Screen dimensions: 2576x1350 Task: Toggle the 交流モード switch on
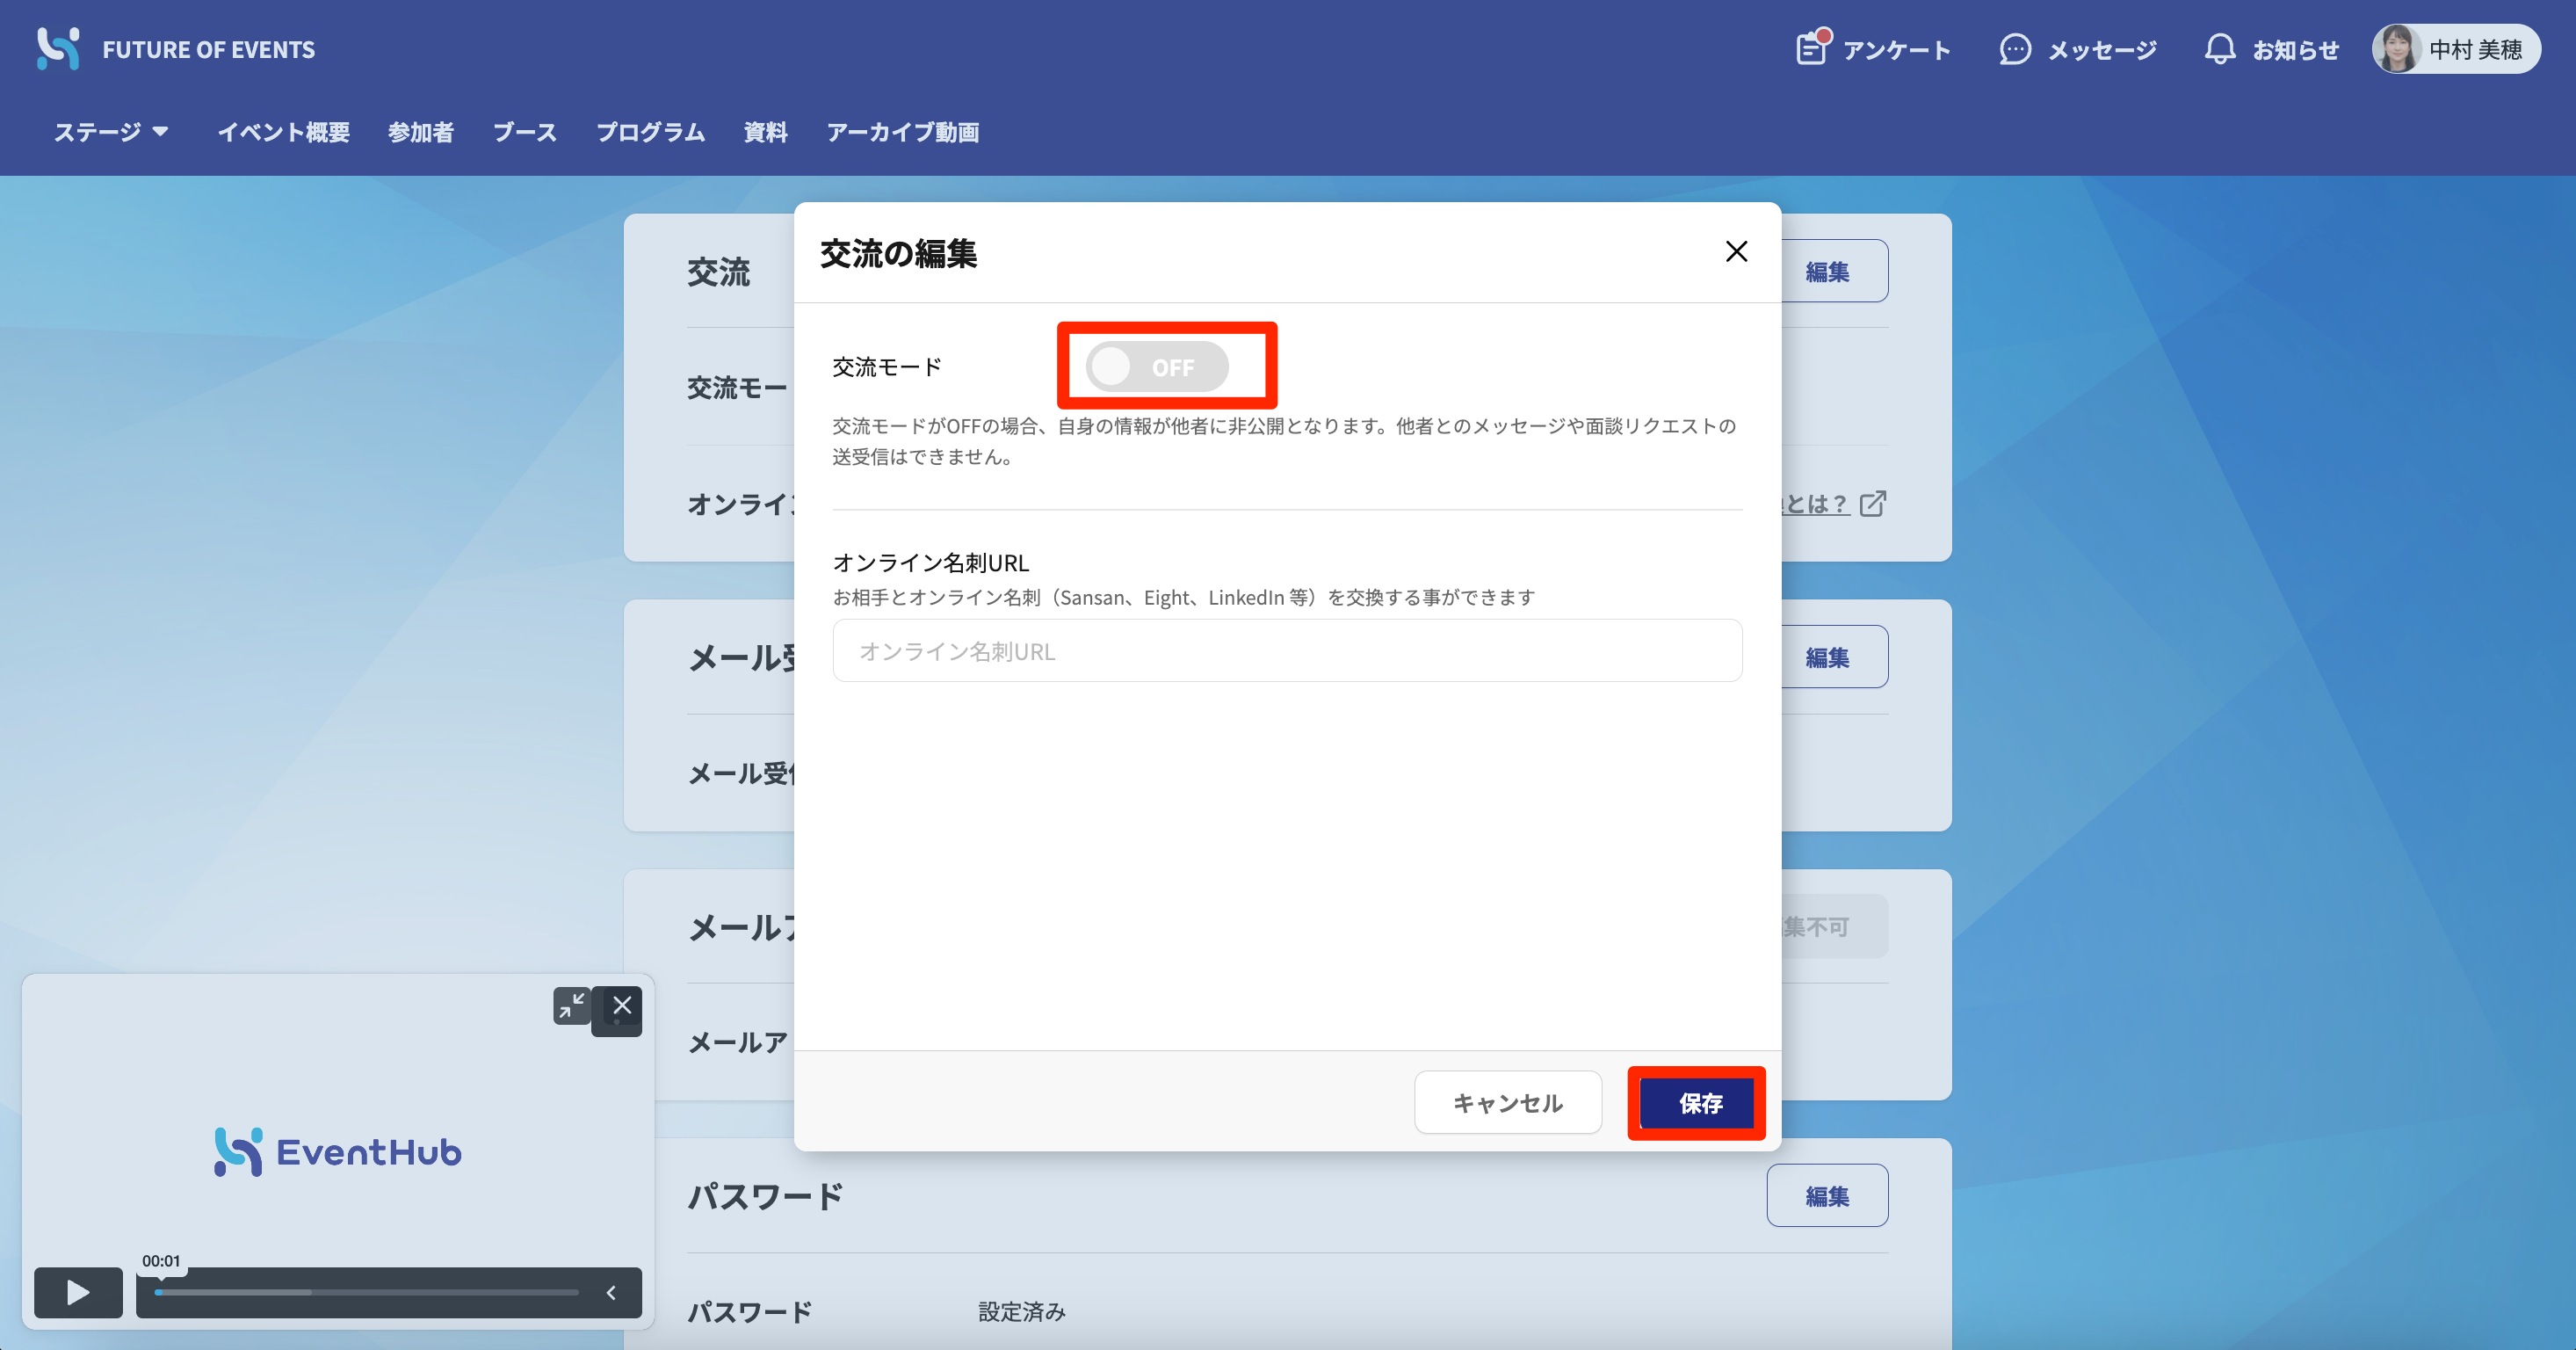pos(1157,367)
